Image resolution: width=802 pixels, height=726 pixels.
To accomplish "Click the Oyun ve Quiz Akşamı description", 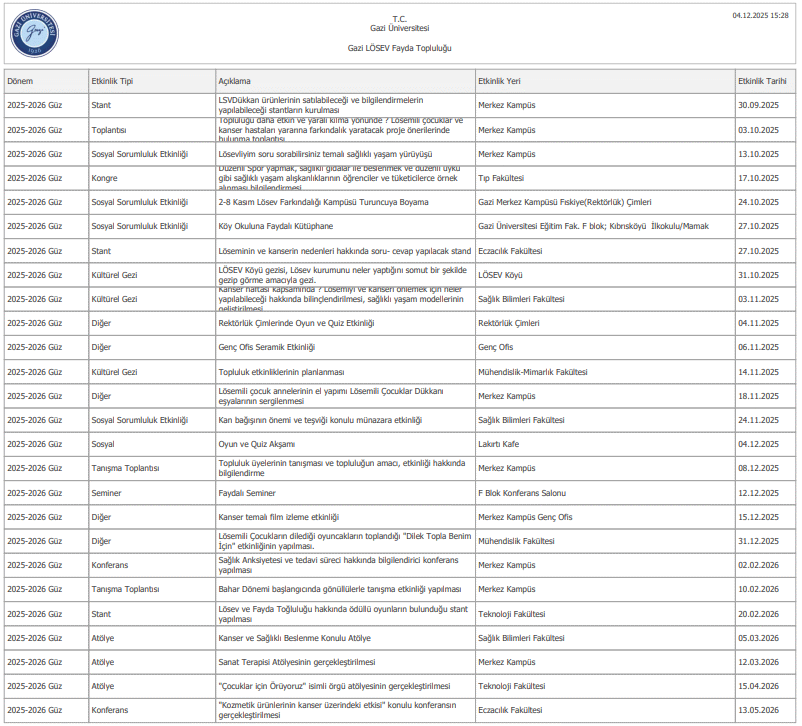I will (257, 444).
